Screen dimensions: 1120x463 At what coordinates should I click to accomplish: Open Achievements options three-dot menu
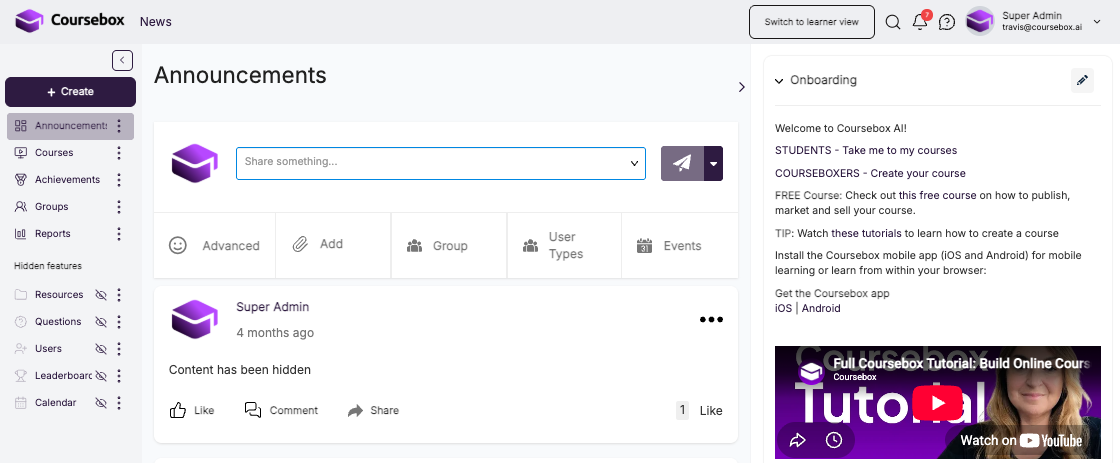click(119, 180)
